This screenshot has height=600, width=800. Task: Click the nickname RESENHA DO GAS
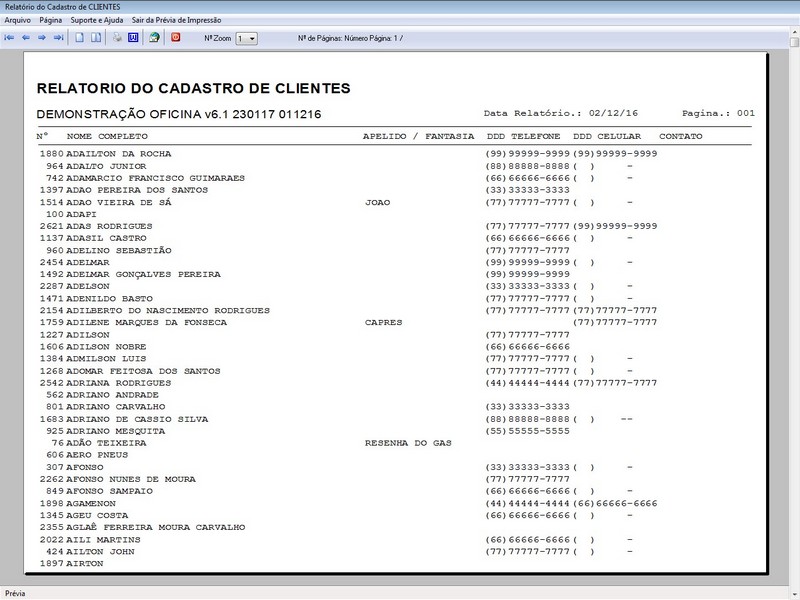(x=408, y=443)
